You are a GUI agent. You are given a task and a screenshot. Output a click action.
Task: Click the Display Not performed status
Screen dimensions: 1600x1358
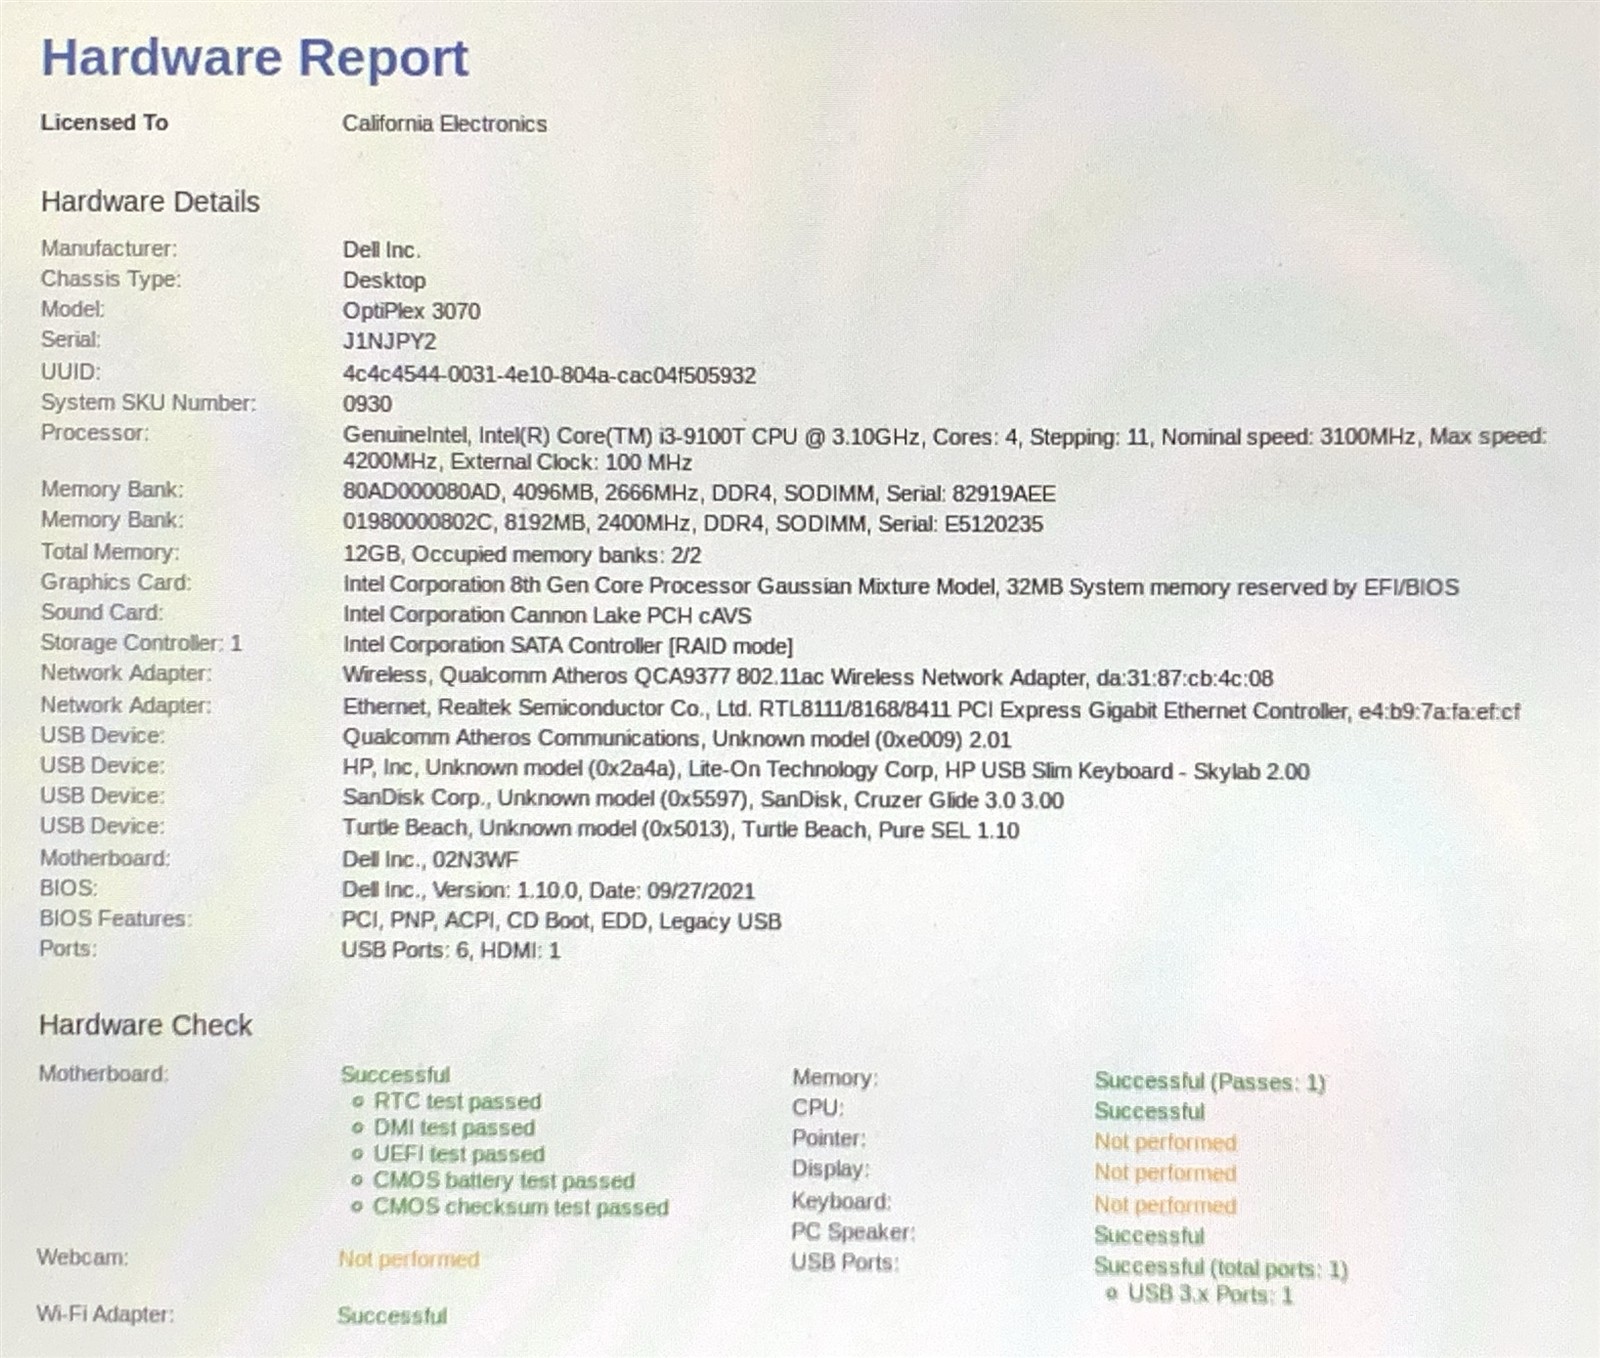point(1165,1173)
